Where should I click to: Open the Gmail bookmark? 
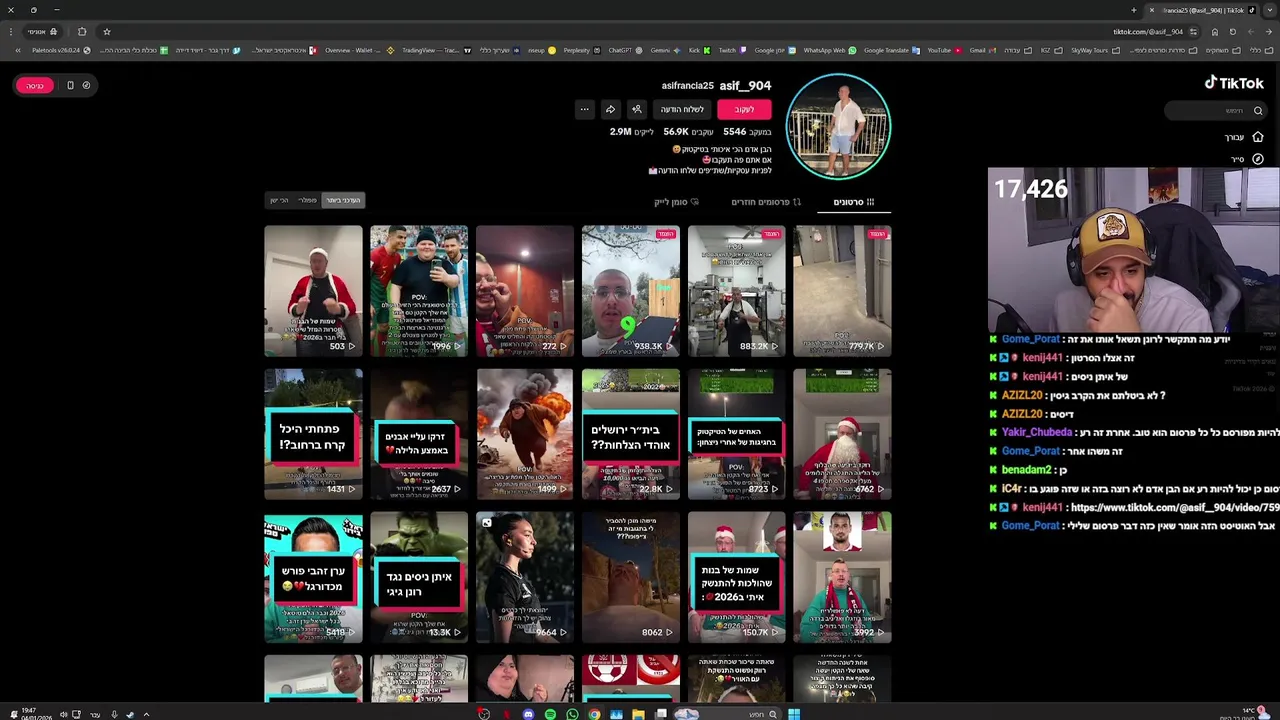pos(981,50)
